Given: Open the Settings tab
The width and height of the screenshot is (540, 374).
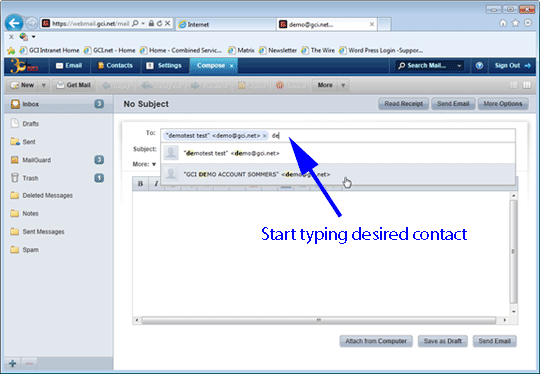Looking at the screenshot, I should pyautogui.click(x=164, y=65).
